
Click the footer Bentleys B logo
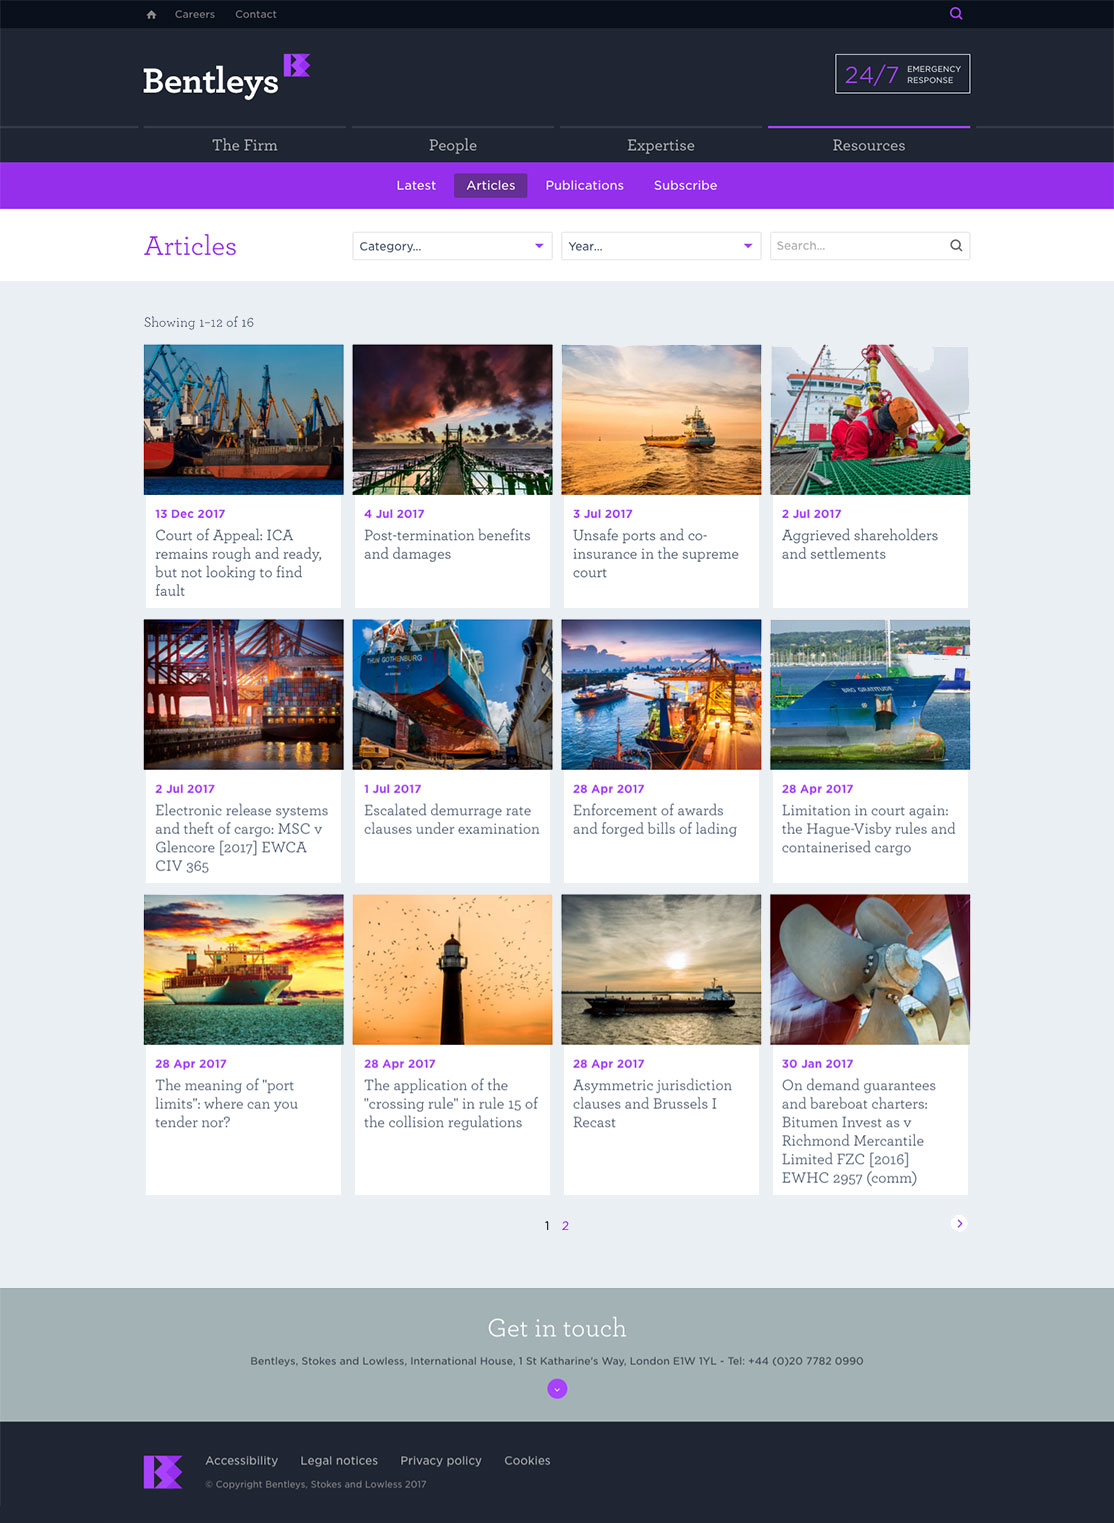[x=163, y=1472]
